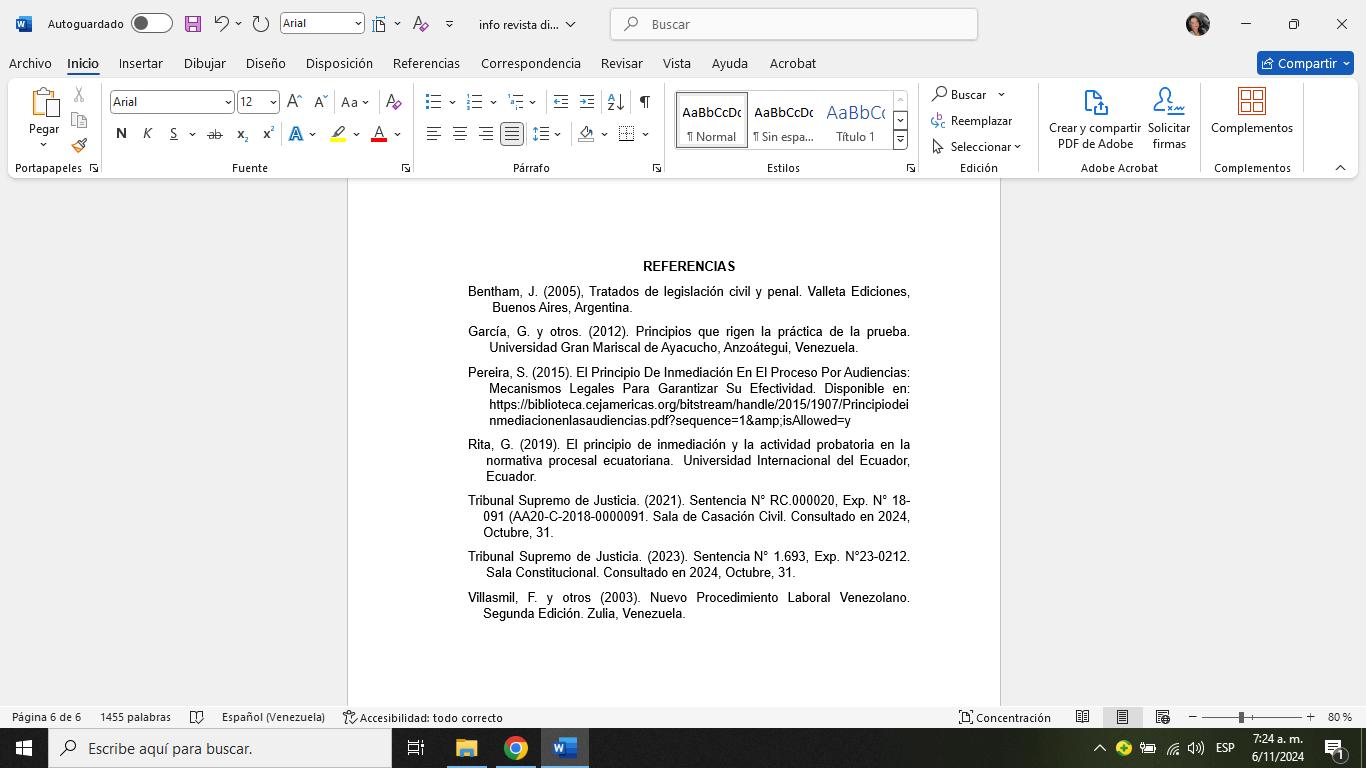Viewport: 1366px width, 768px height.
Task: Sort the selected paragraphs
Action: point(616,102)
